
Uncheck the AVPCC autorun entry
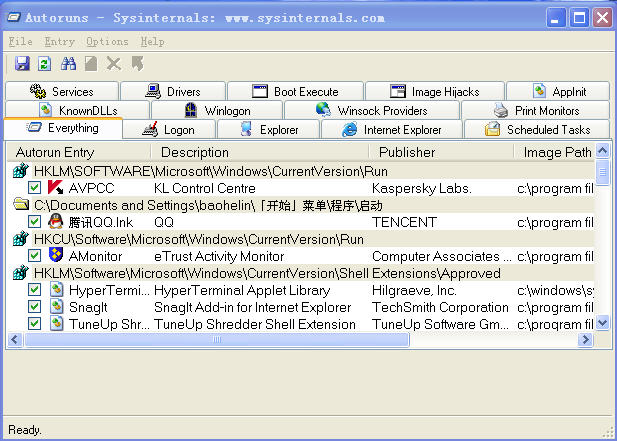35,188
